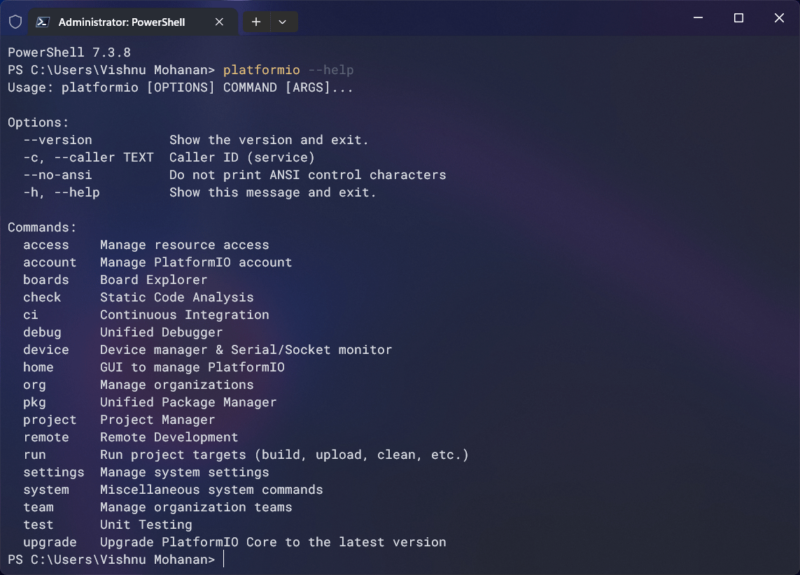Click the blinking cursor at the bottom prompt
Image resolution: width=800 pixels, height=575 pixels.
click(224, 560)
